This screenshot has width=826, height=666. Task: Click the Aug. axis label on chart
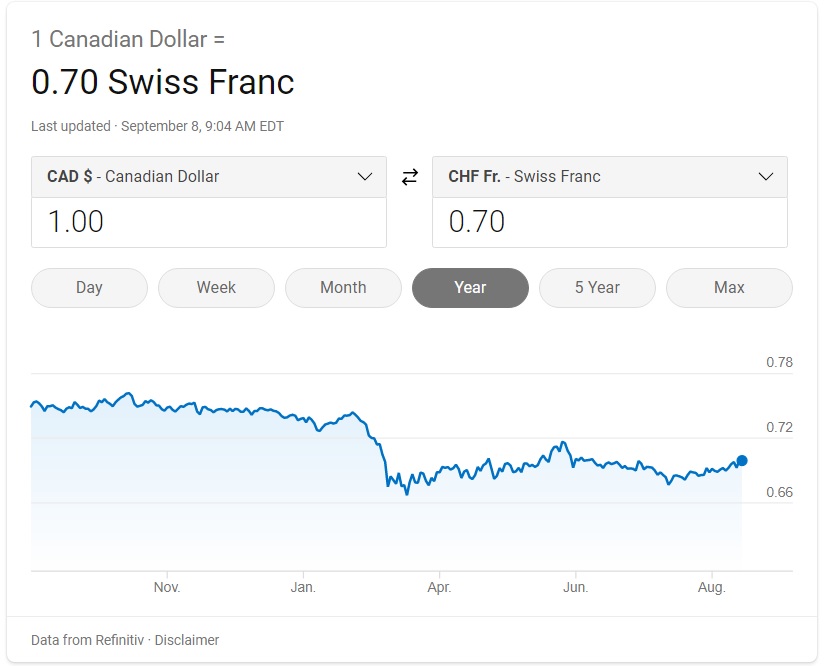pos(712,587)
